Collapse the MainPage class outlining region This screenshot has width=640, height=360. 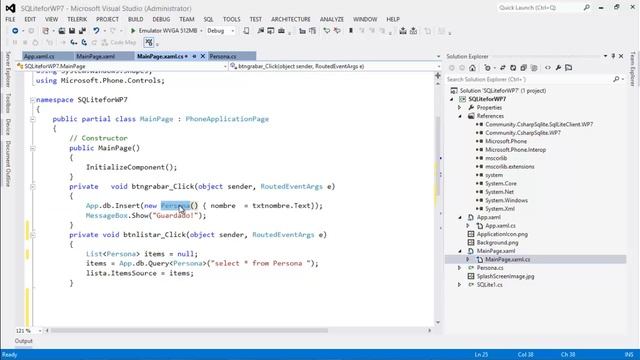click(x=33, y=119)
